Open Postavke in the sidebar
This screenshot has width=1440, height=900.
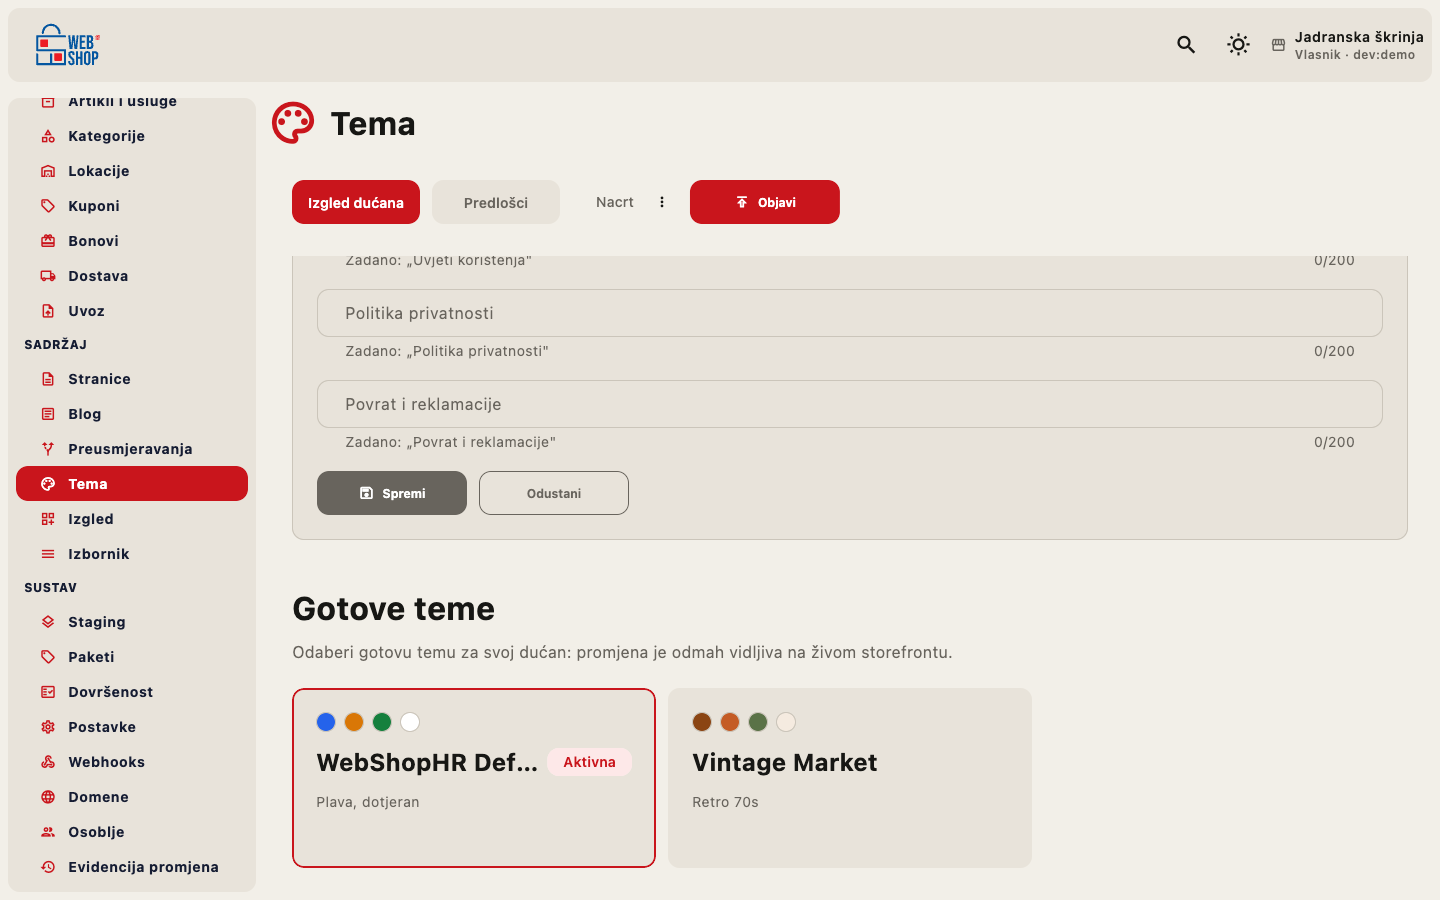[132, 727]
